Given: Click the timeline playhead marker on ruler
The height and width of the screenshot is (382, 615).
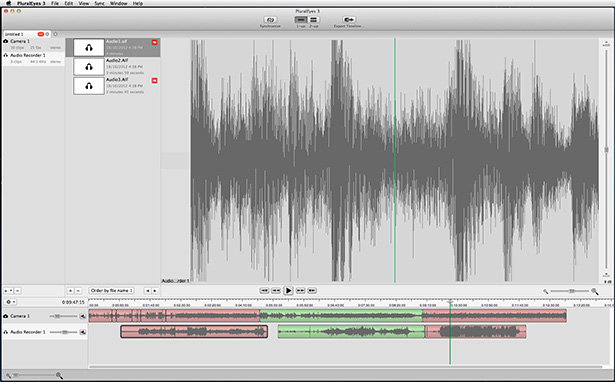Looking at the screenshot, I should [450, 302].
